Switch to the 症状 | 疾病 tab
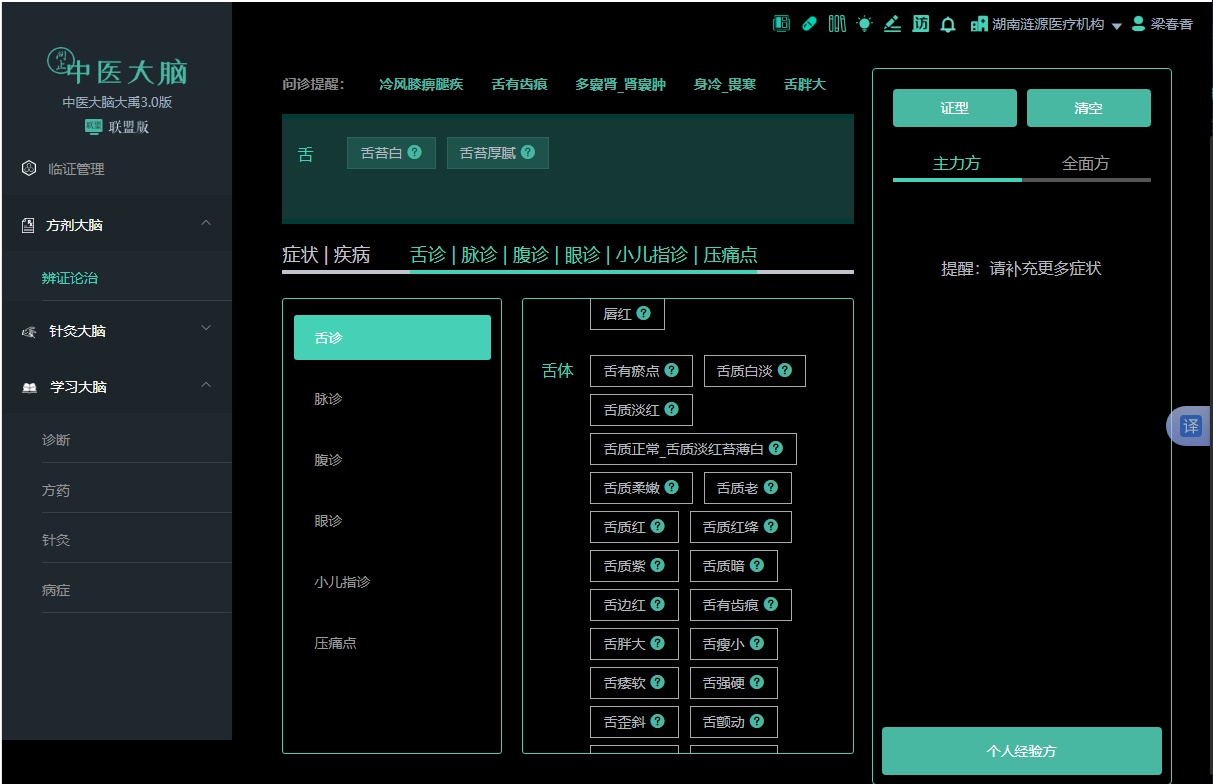Image resolution: width=1213 pixels, height=784 pixels. click(326, 255)
